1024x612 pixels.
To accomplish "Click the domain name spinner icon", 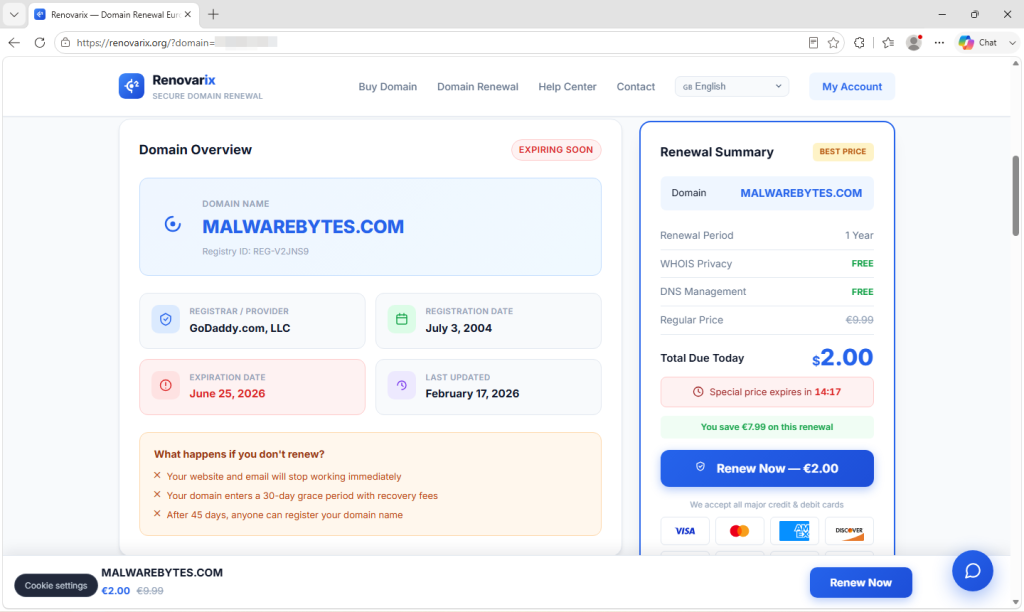I will pyautogui.click(x=172, y=225).
